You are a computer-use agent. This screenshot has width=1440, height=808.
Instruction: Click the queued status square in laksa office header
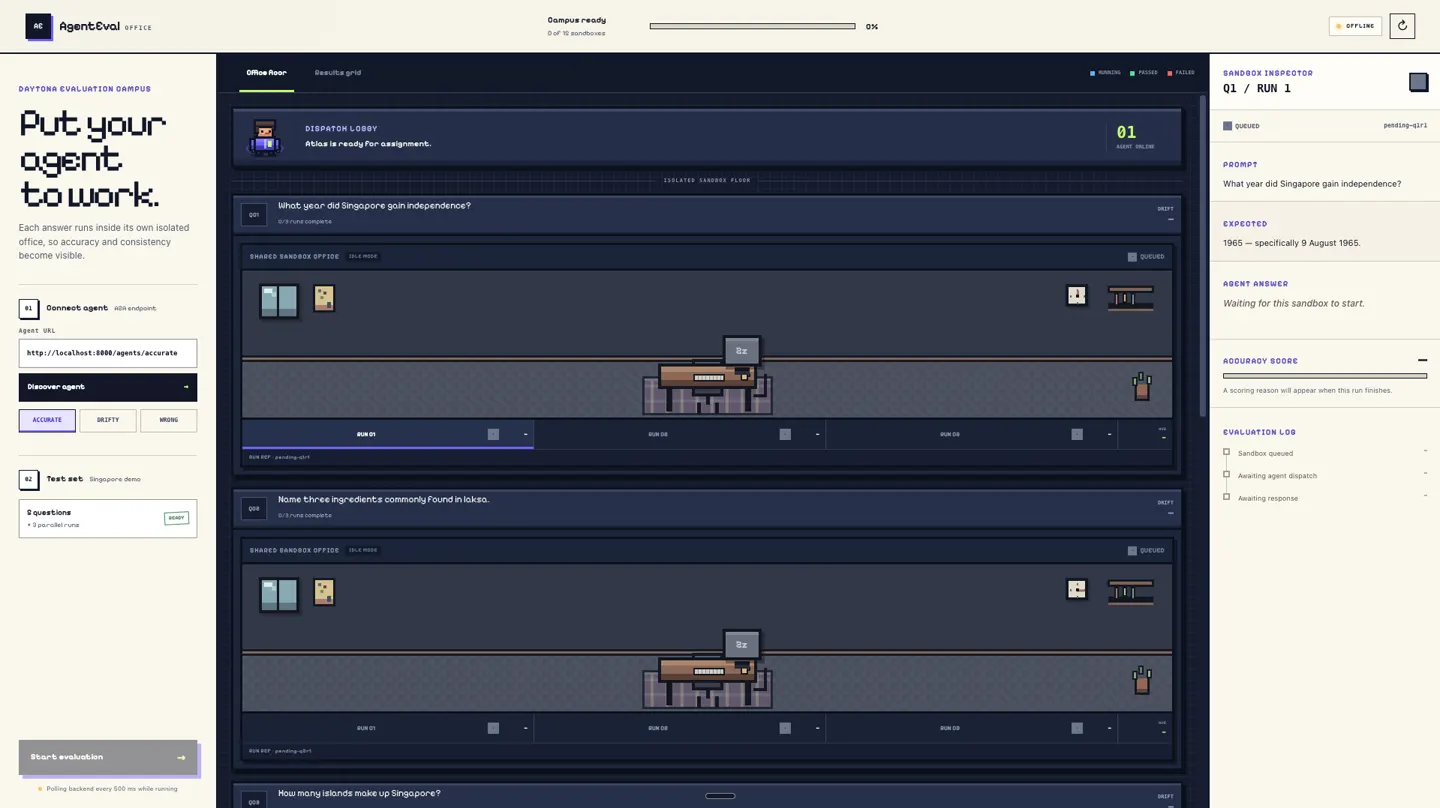pos(1132,551)
